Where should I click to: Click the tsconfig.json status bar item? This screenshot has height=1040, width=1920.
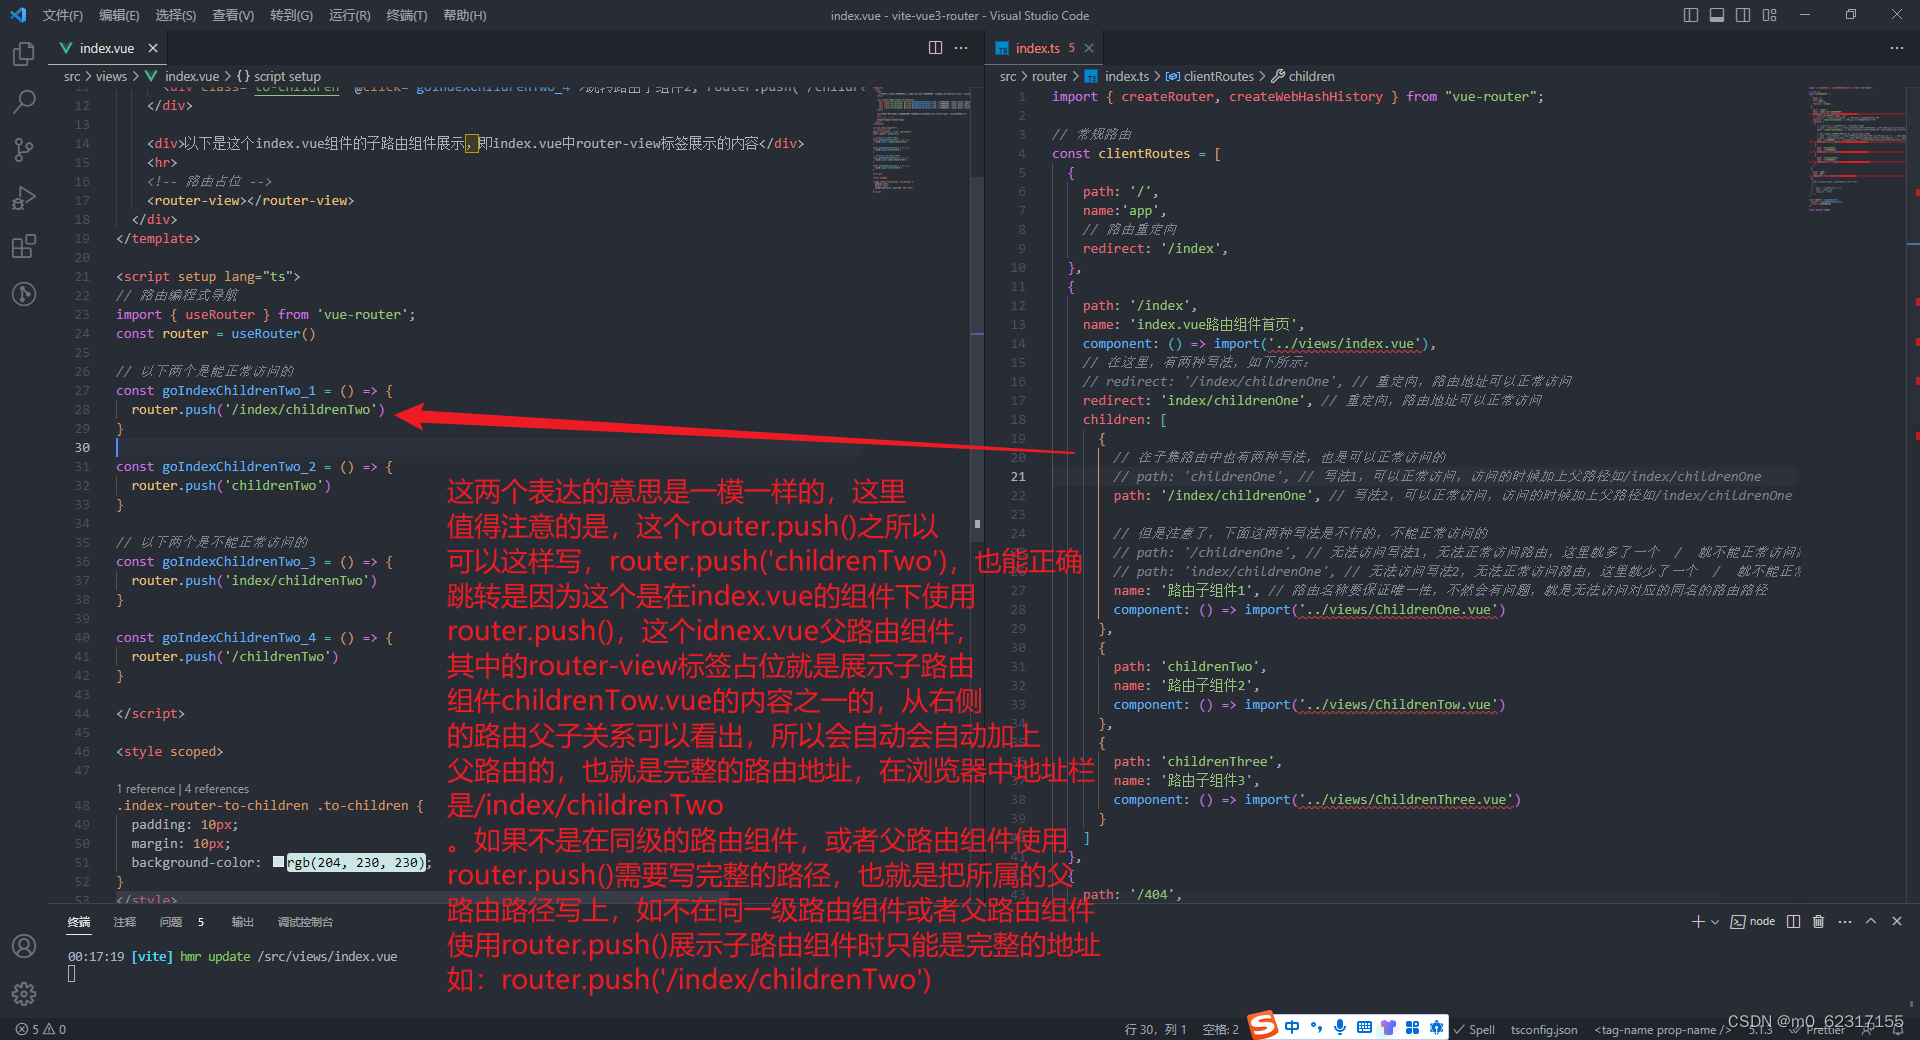(x=1544, y=1029)
